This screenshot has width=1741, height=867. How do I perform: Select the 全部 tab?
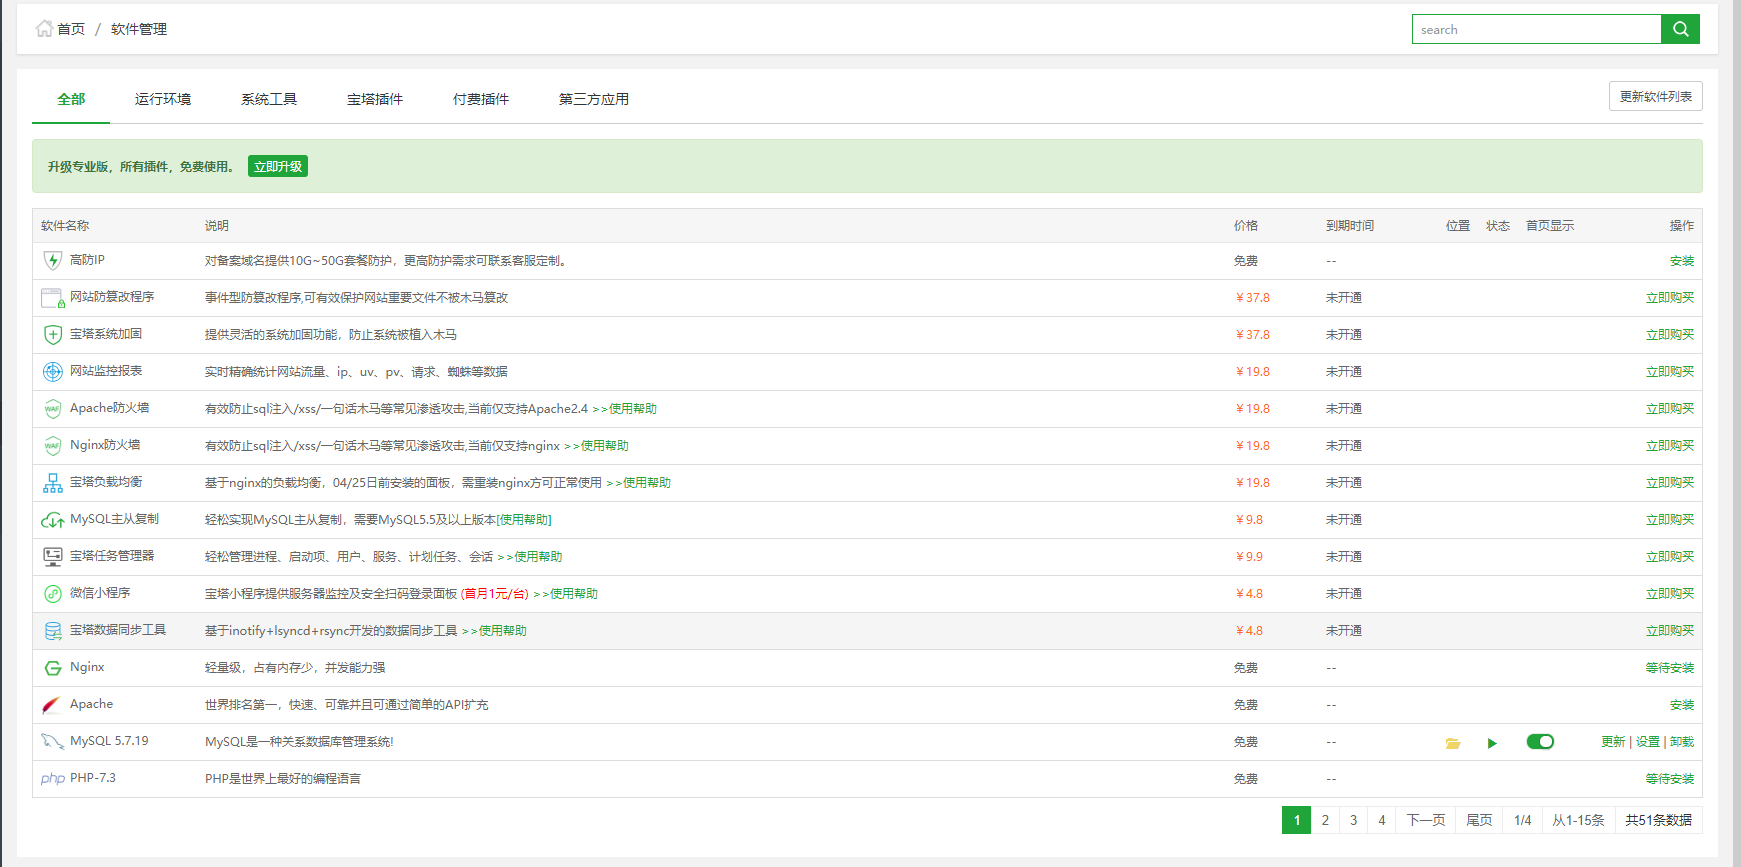point(71,99)
